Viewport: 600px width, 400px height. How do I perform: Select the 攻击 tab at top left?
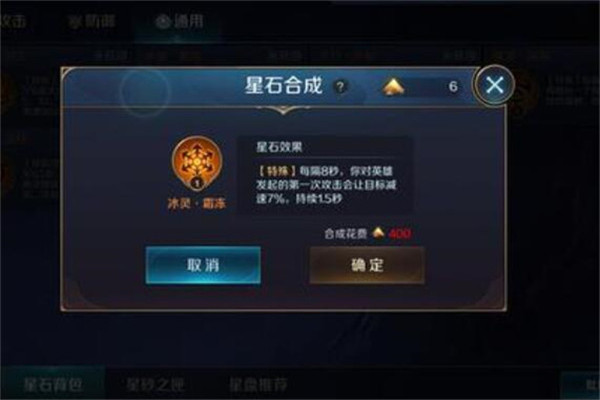click(x=13, y=21)
